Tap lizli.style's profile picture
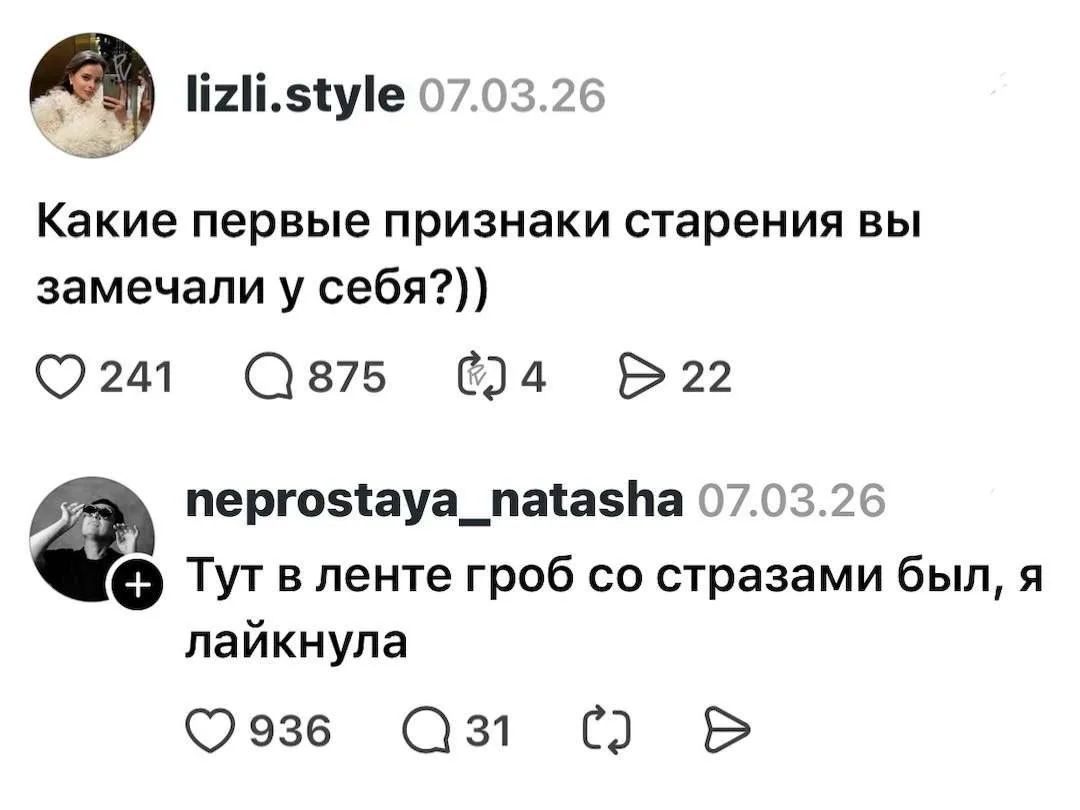Viewport: 1080px width, 810px height. pos(92,95)
